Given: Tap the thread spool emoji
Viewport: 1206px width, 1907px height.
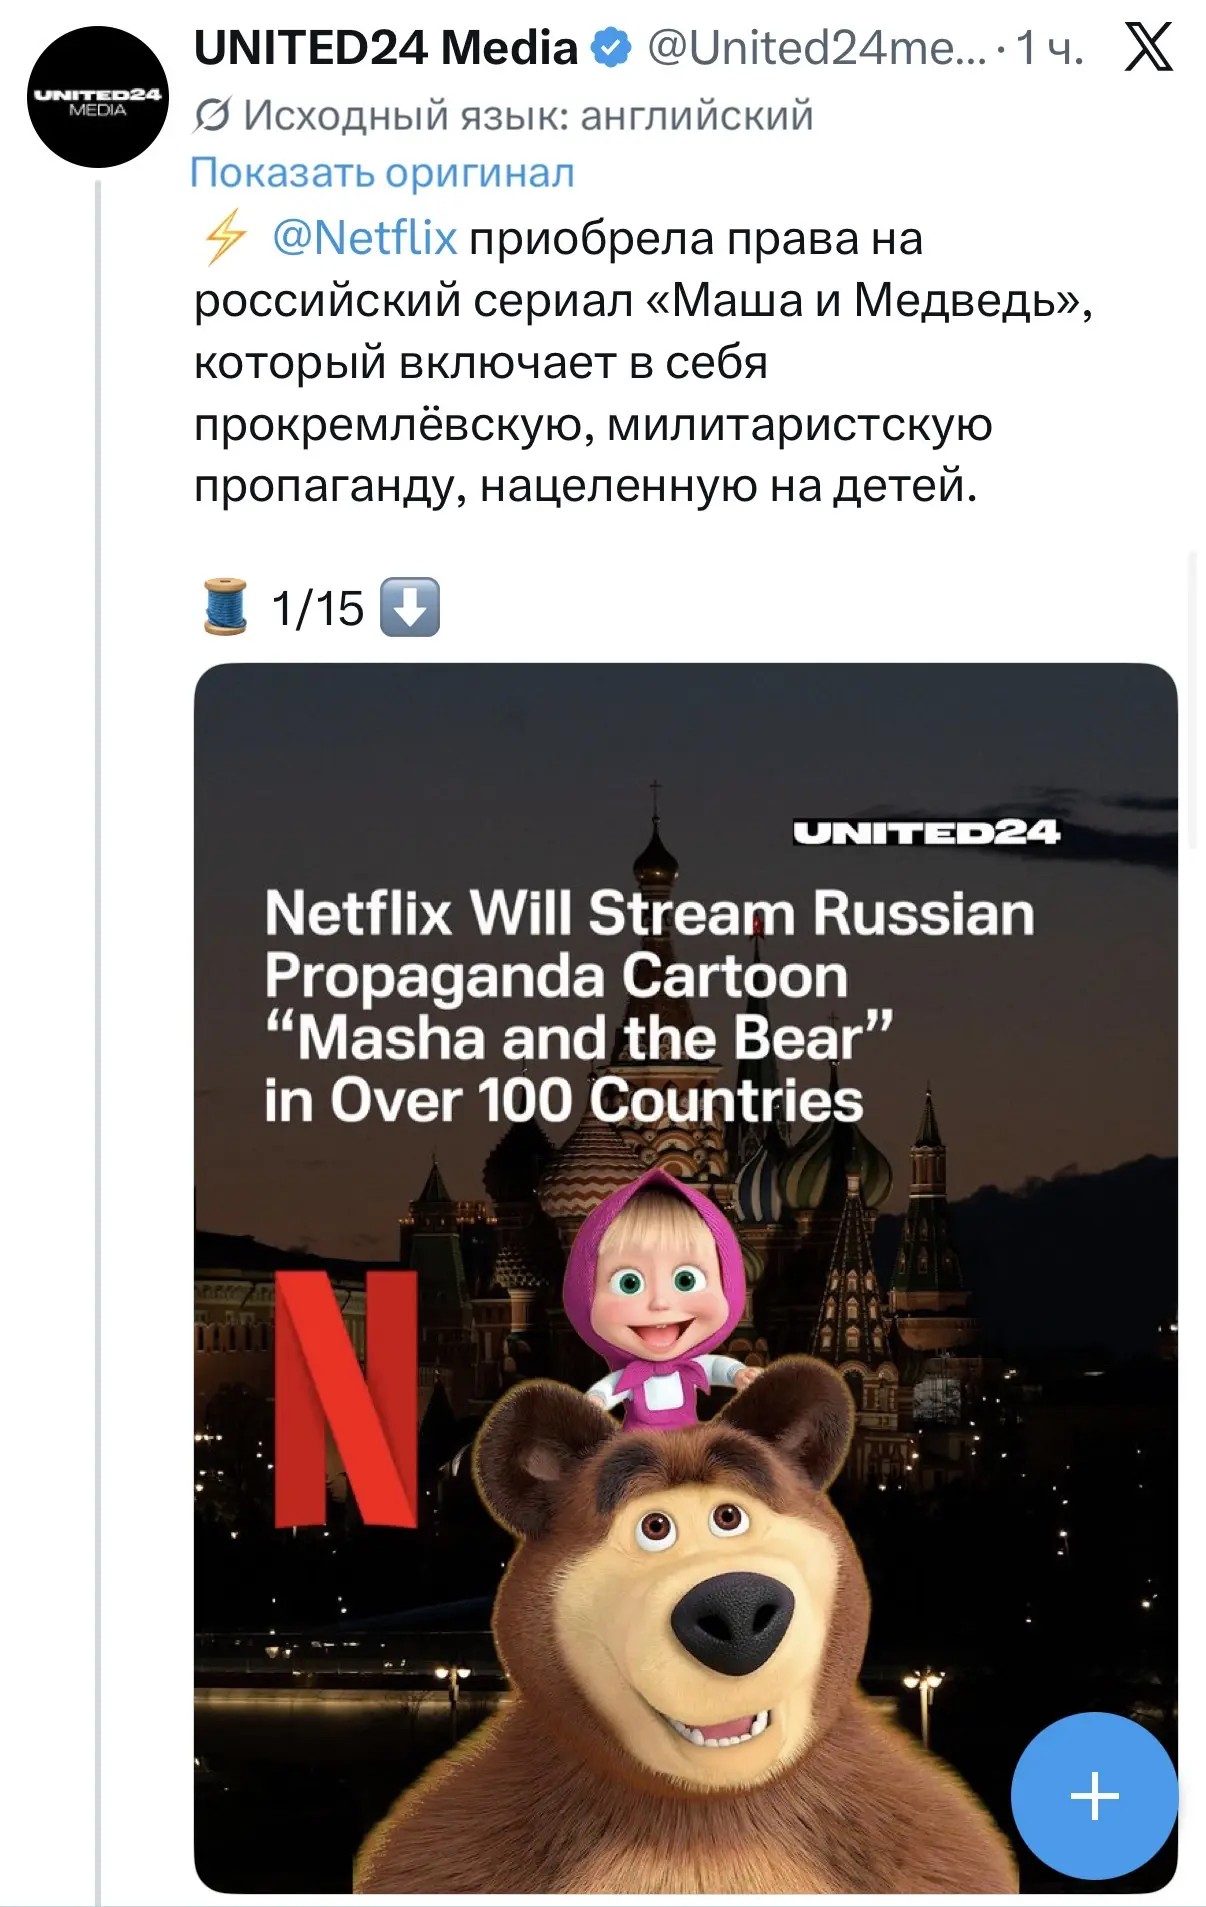Looking at the screenshot, I should [x=225, y=607].
